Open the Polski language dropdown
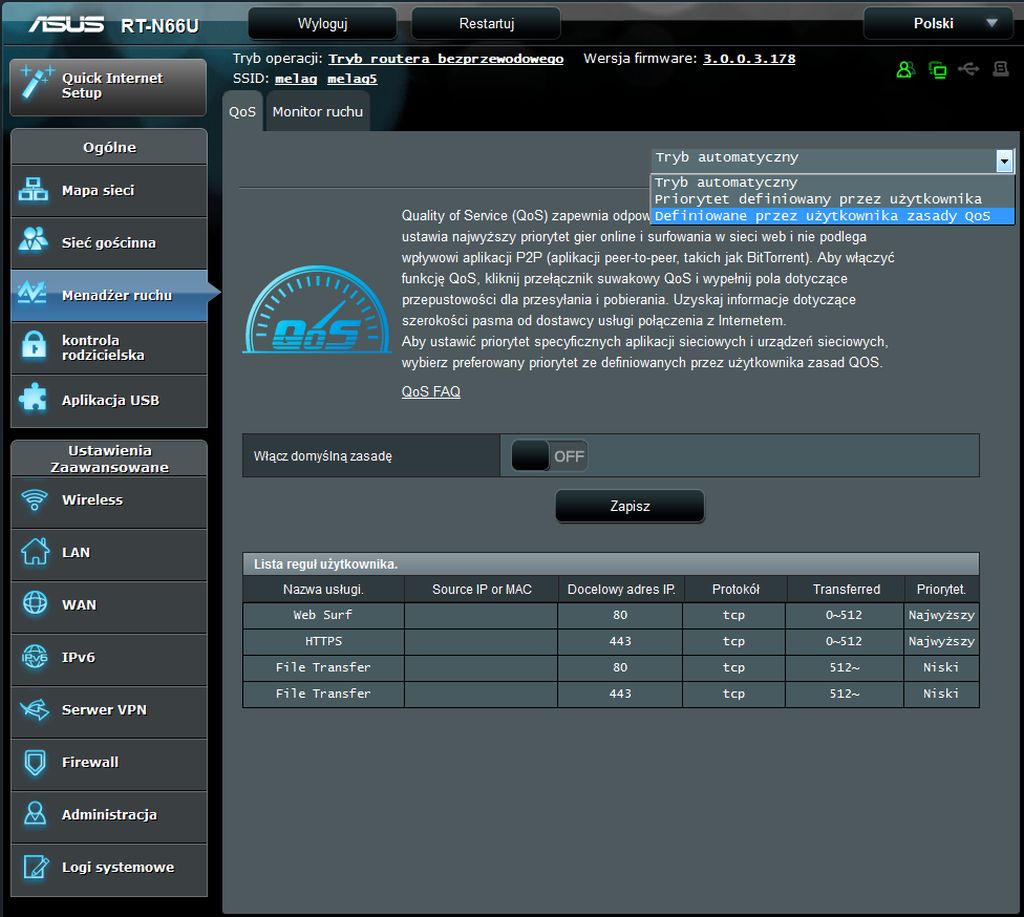Viewport: 1024px width, 917px height. point(938,24)
